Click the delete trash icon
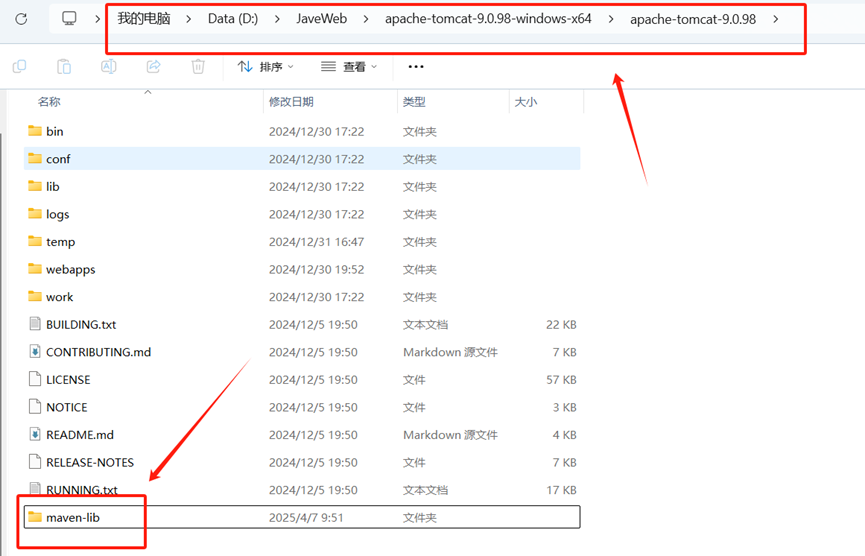Image resolution: width=865 pixels, height=556 pixels. point(198,67)
